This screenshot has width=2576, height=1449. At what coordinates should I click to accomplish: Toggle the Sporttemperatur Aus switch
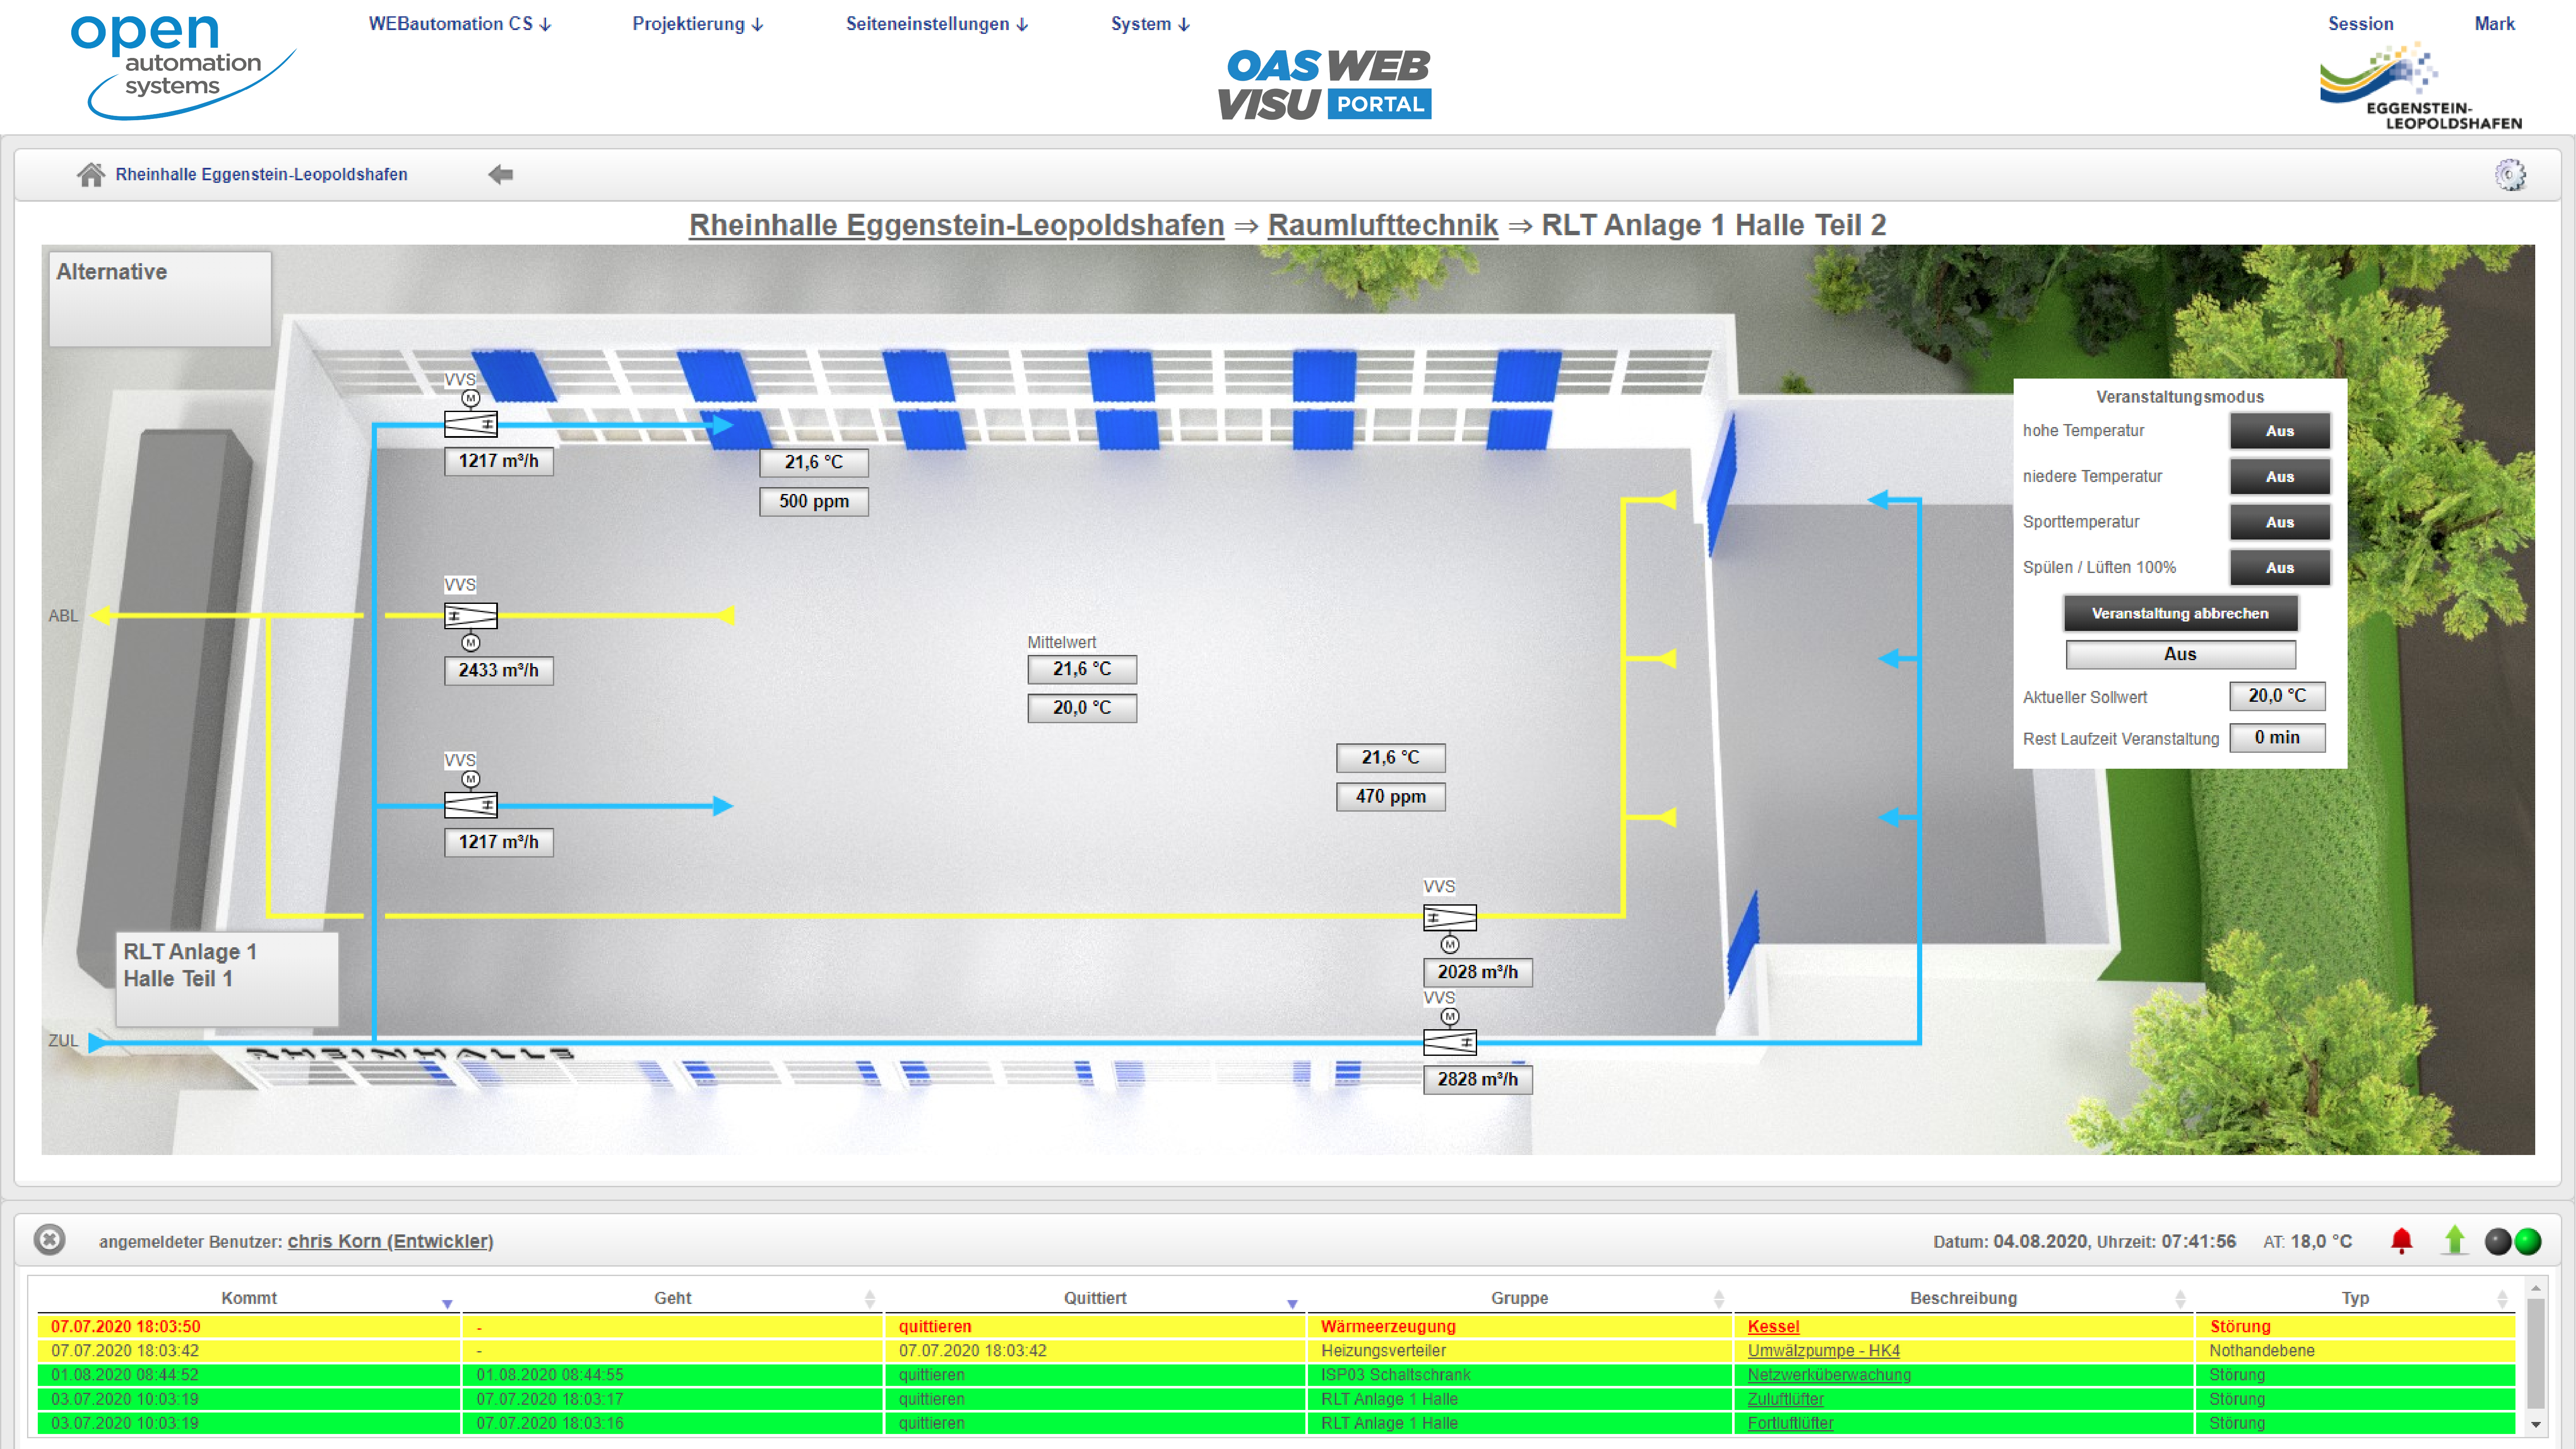pos(2279,522)
